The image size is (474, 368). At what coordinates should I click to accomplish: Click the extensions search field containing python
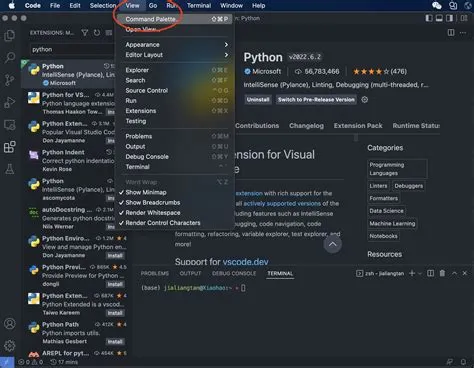point(72,50)
